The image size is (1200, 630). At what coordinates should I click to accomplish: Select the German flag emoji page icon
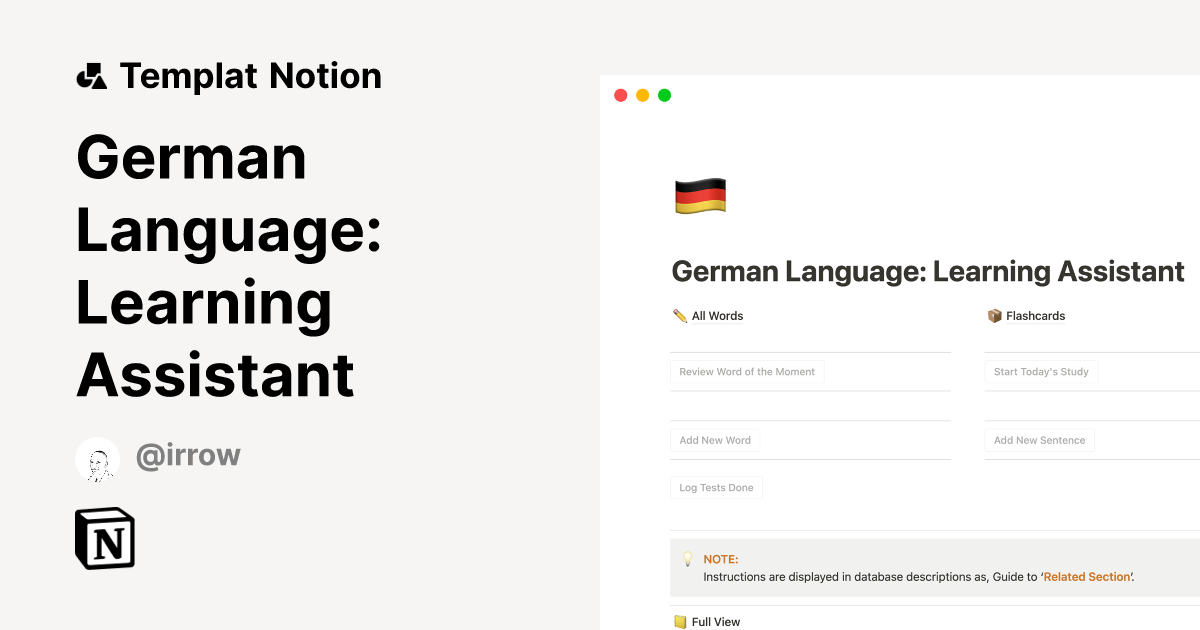[x=699, y=196]
